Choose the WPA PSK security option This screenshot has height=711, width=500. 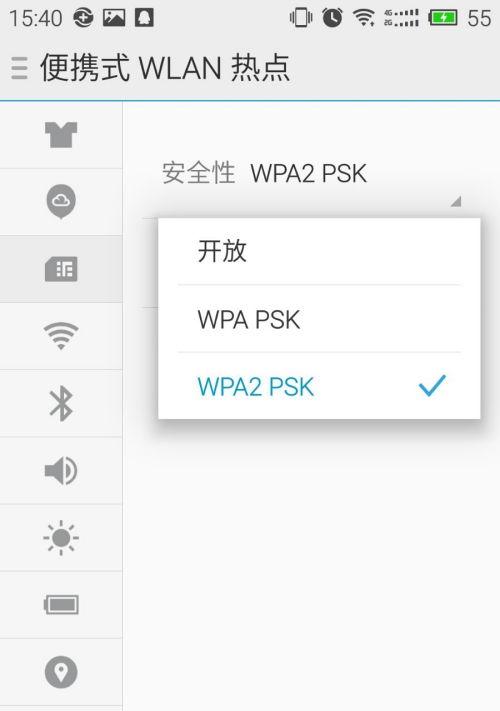coord(319,319)
